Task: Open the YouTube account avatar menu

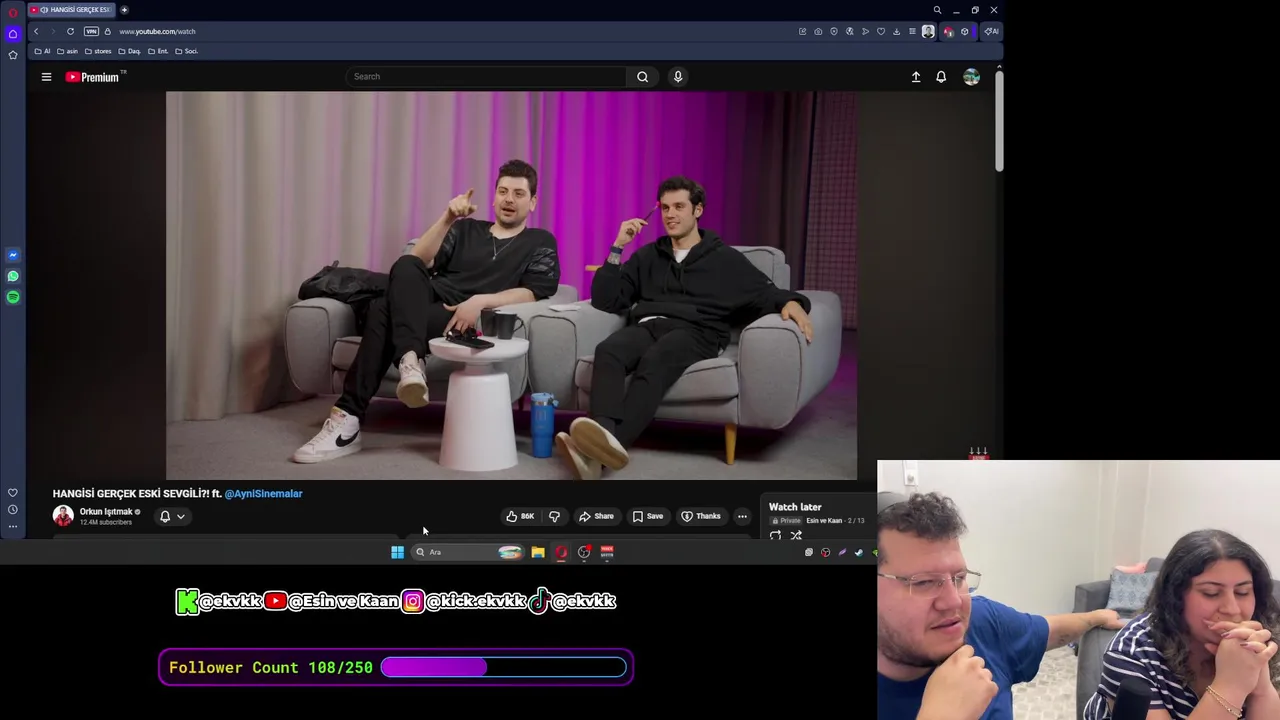Action: [x=971, y=76]
